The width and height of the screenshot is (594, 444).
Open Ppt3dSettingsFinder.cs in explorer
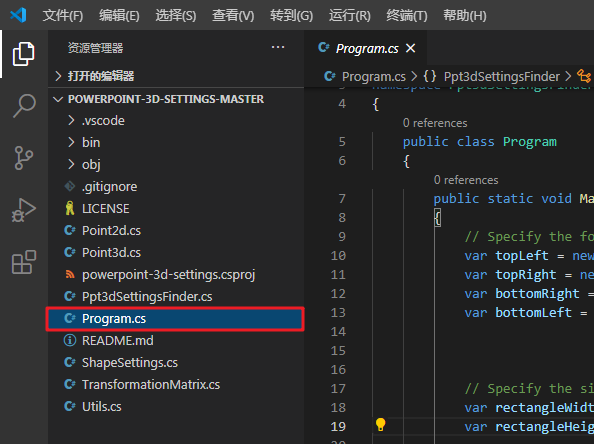pos(176,296)
